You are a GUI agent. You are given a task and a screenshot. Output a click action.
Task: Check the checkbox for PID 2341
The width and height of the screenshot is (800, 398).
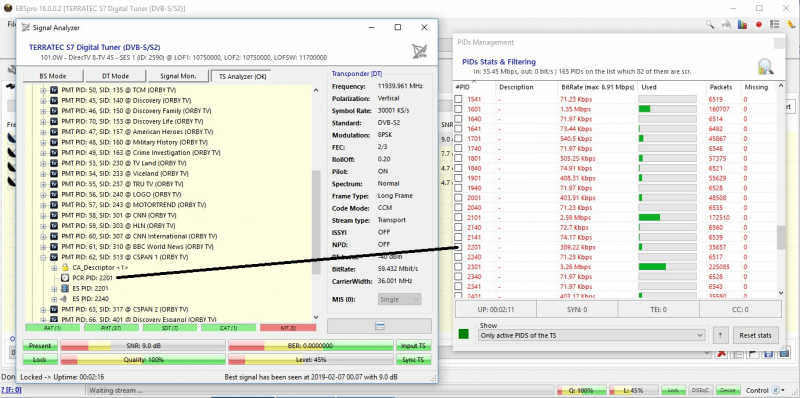click(x=459, y=286)
